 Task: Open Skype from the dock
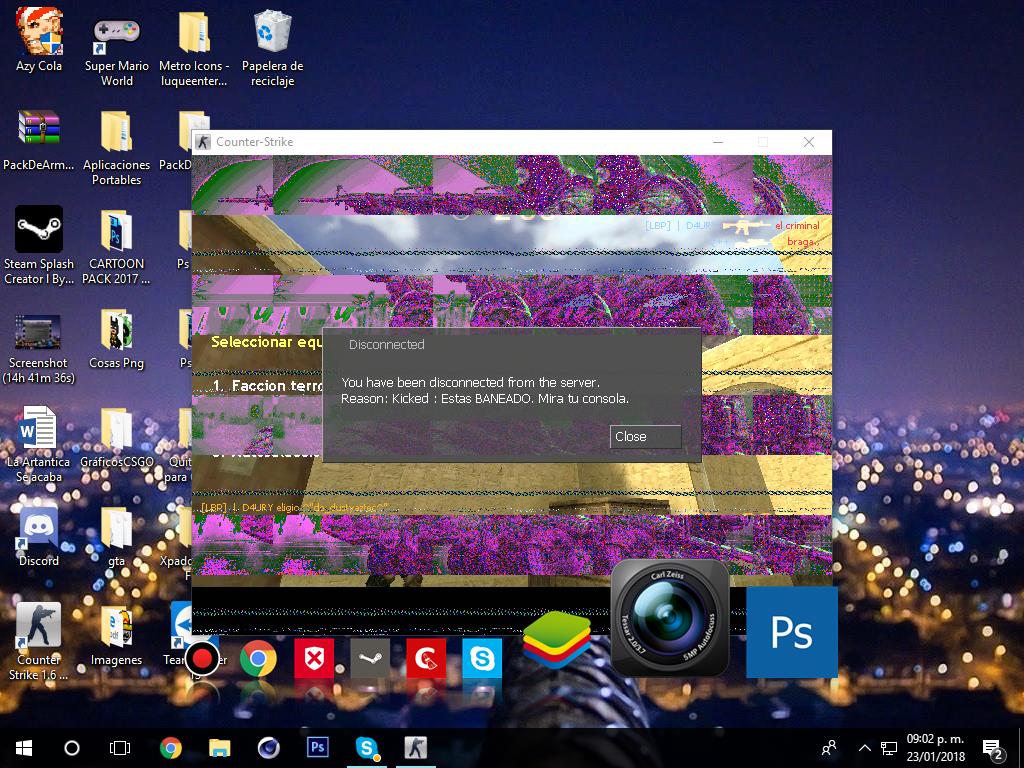coord(482,658)
